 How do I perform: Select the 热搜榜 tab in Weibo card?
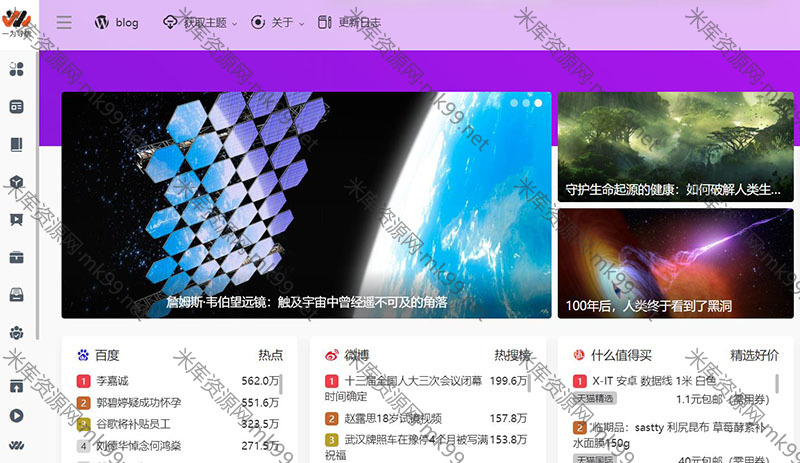pos(512,355)
